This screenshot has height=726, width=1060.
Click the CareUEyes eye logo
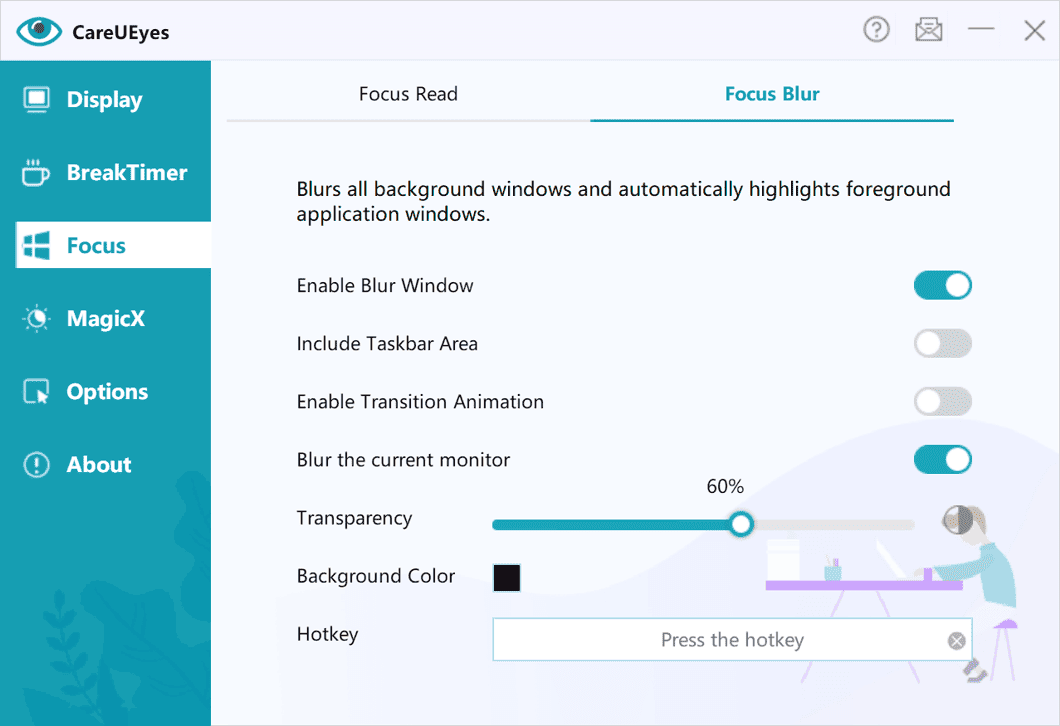[x=39, y=31]
